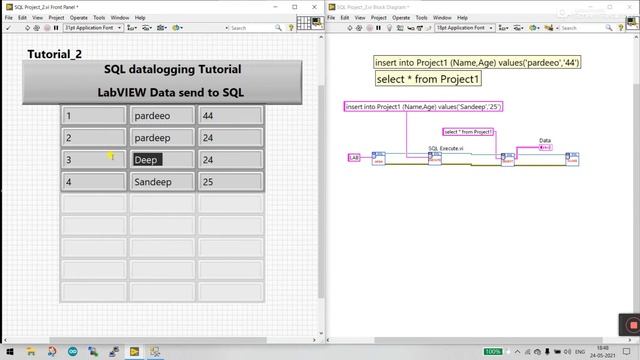This screenshot has width=640, height=360.
Task: Open Tools menu in Front Panel
Action: click(99, 18)
